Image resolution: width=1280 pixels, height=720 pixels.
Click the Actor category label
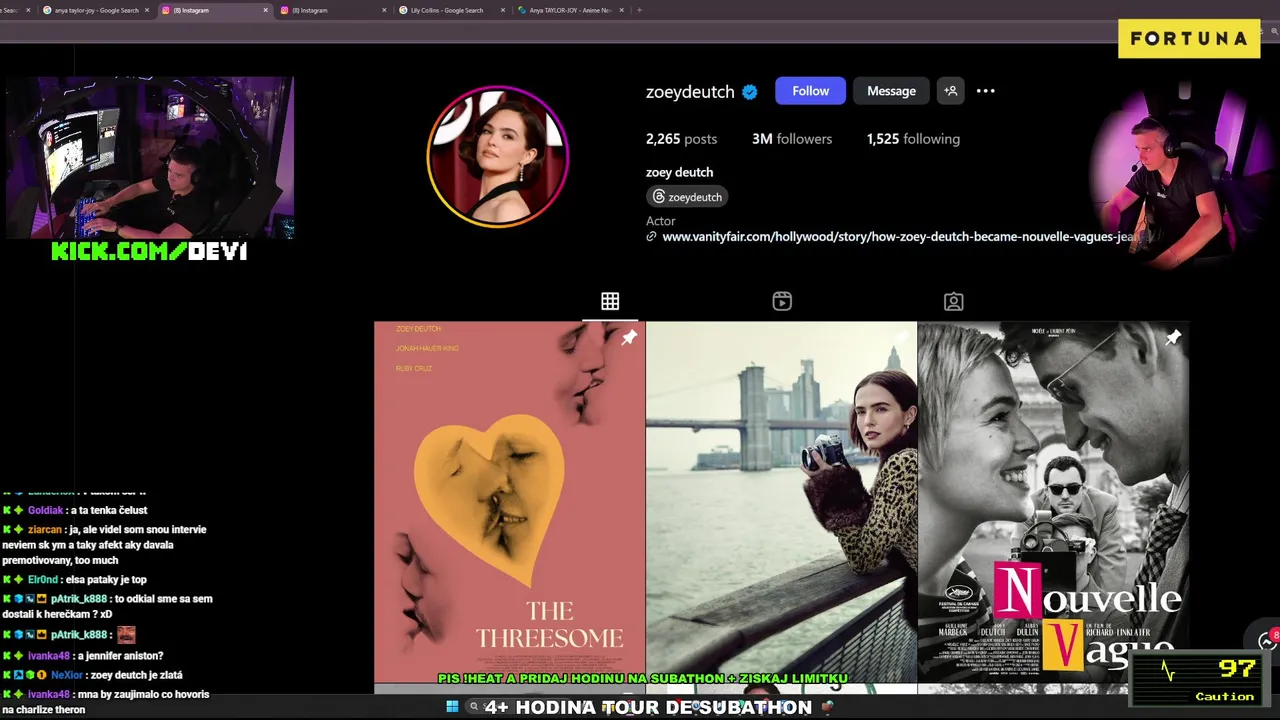click(x=661, y=221)
